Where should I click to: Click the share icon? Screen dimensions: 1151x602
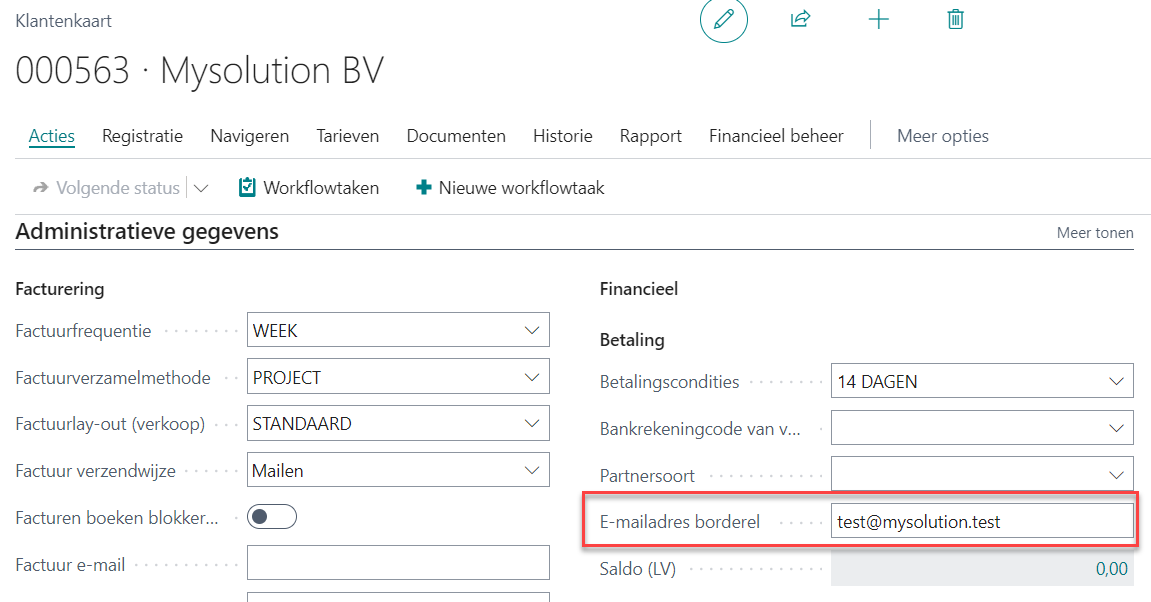[x=800, y=19]
